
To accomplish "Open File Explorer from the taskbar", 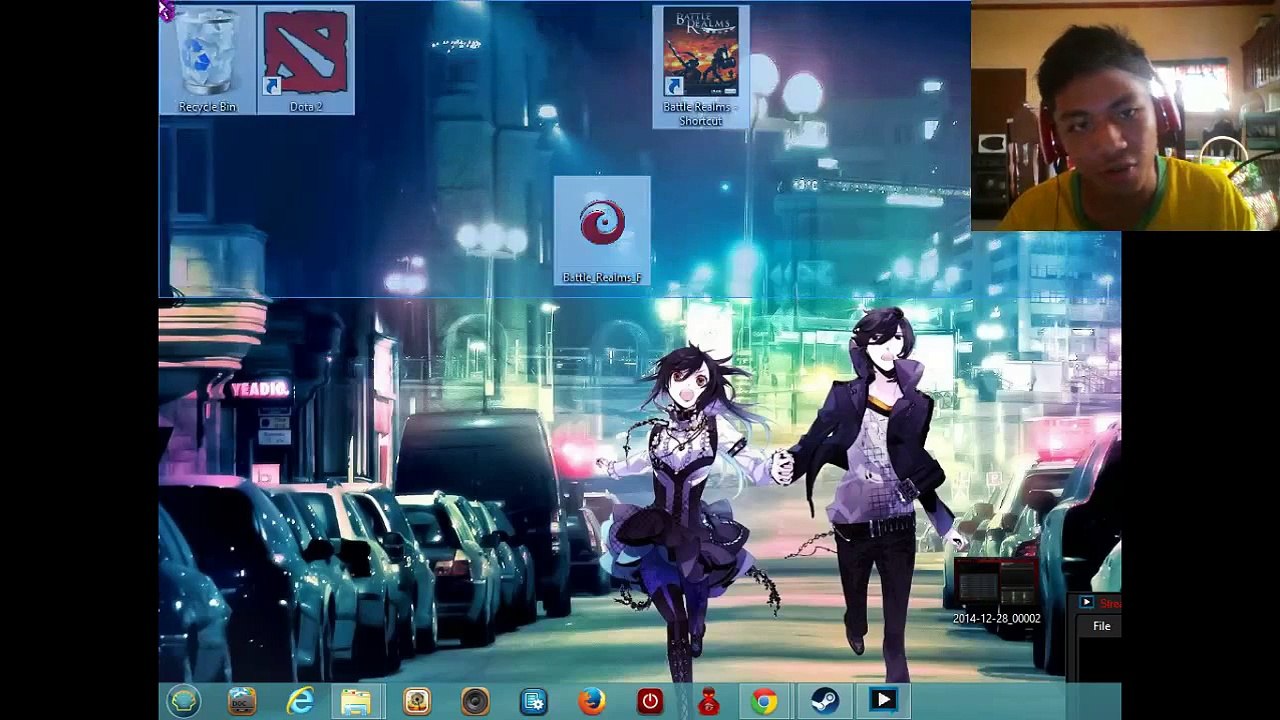I will 357,701.
